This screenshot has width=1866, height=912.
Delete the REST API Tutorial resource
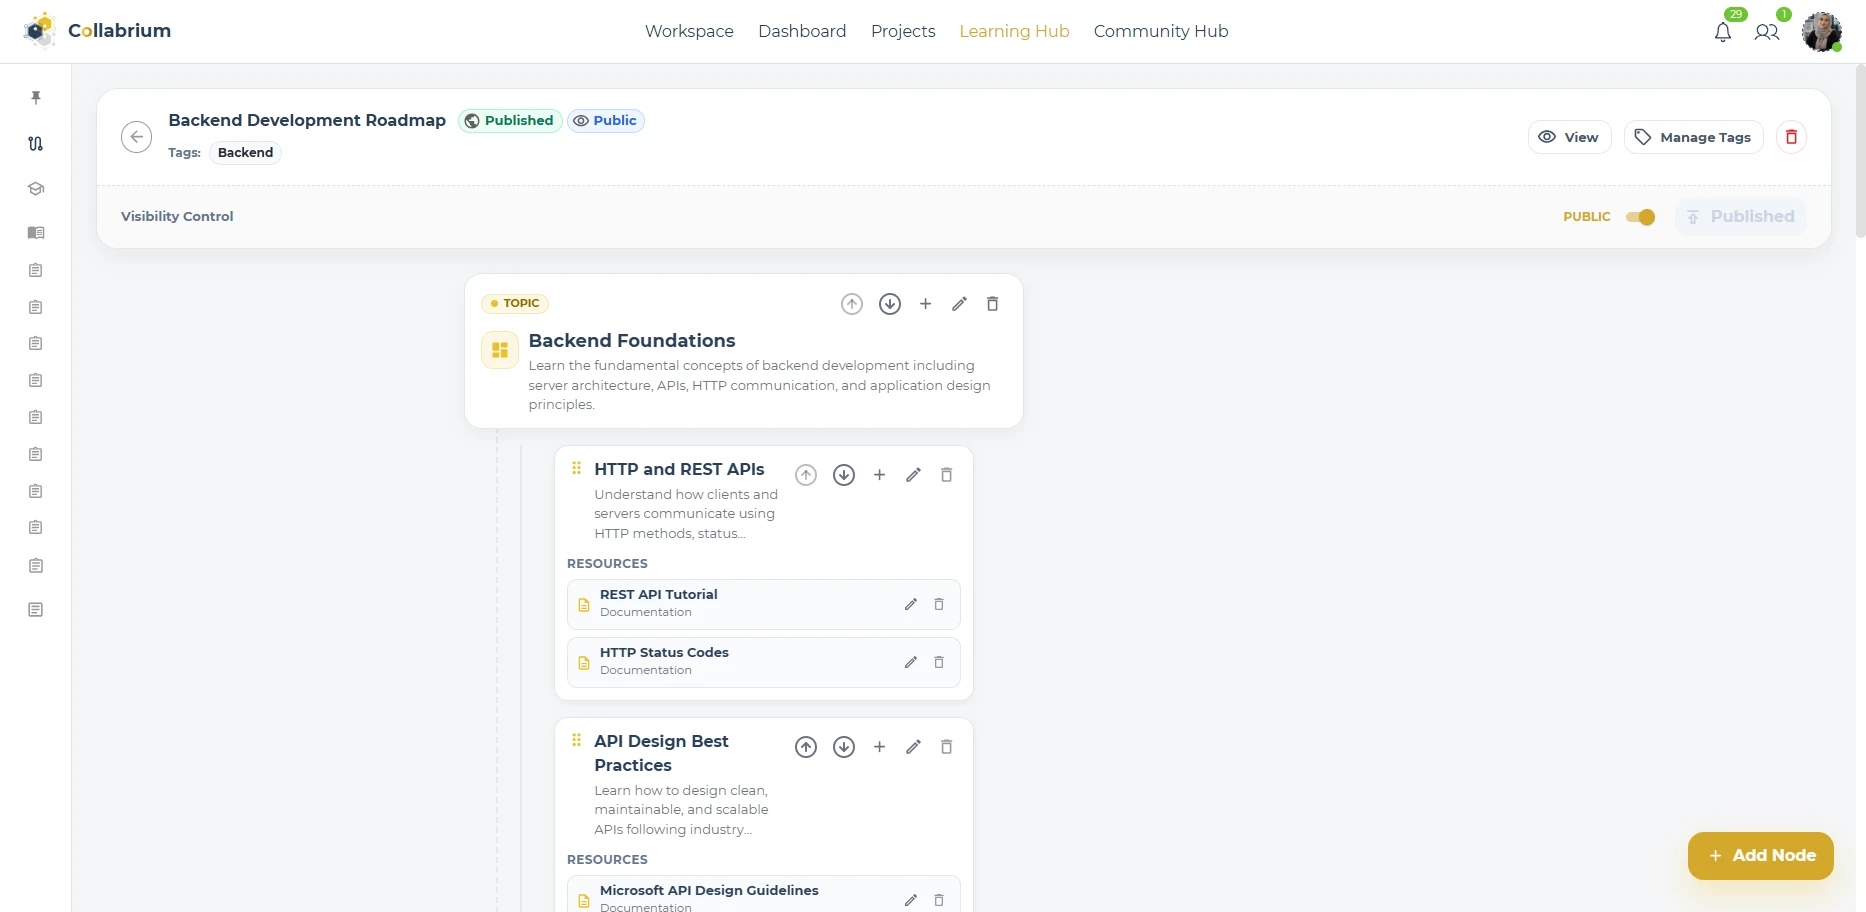(x=939, y=604)
